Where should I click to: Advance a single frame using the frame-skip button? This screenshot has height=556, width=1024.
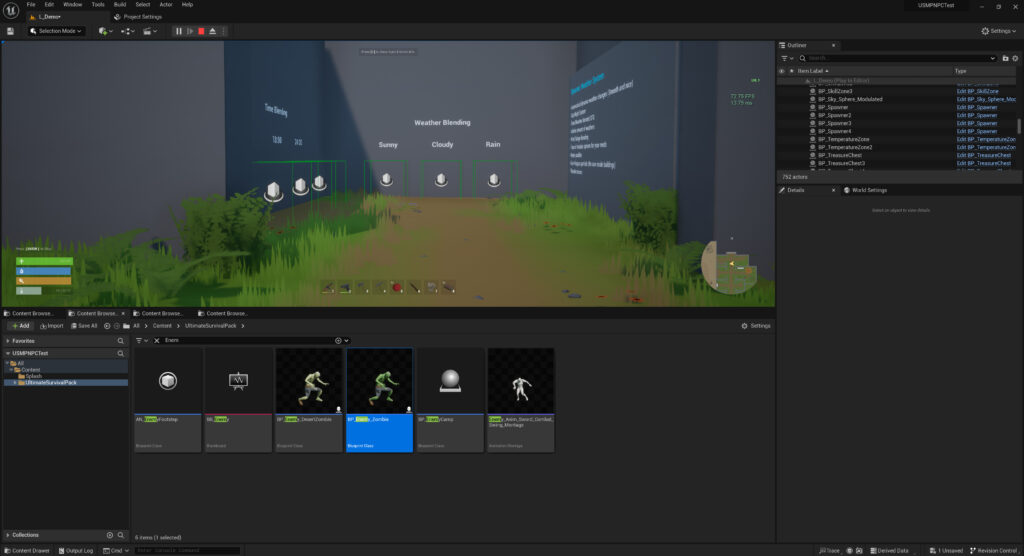[x=190, y=31]
